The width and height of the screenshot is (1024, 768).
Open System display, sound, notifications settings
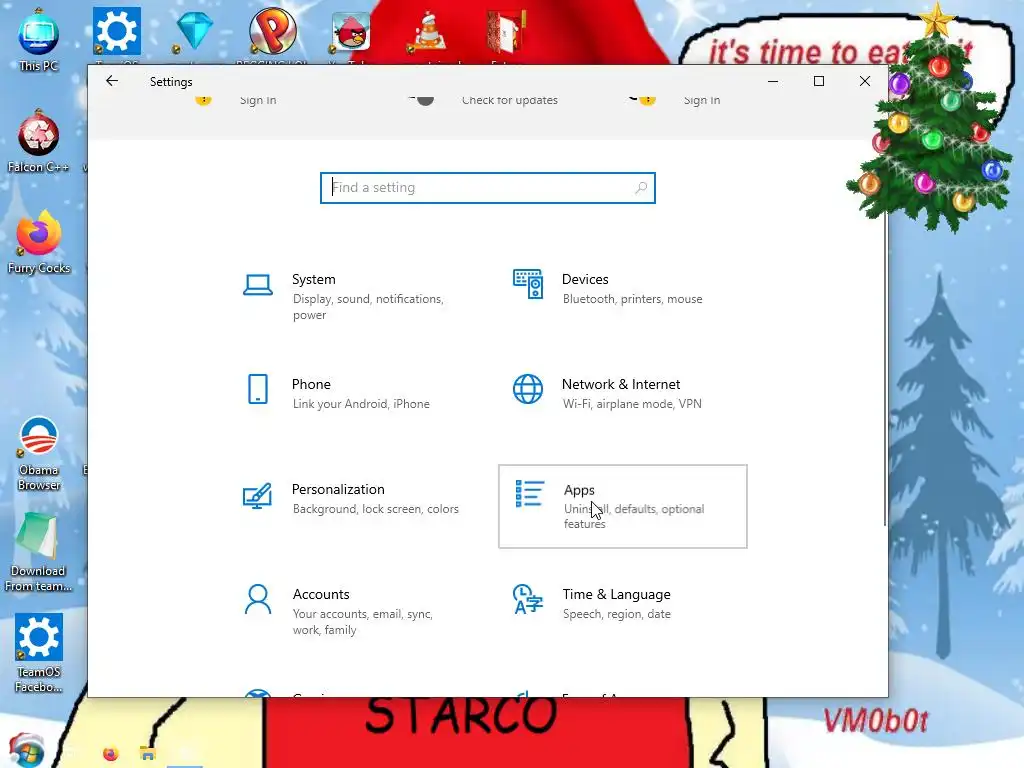coord(353,297)
